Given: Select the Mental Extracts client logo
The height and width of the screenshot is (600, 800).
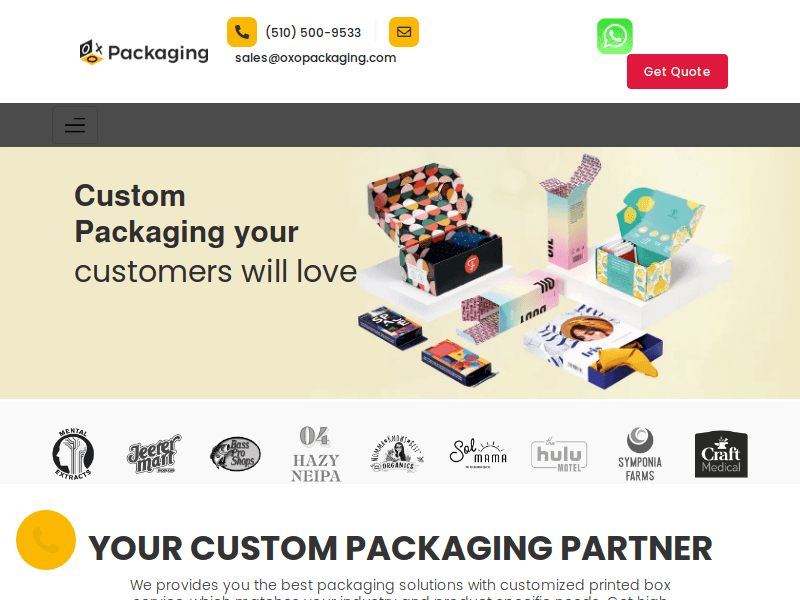Looking at the screenshot, I should 73,454.
